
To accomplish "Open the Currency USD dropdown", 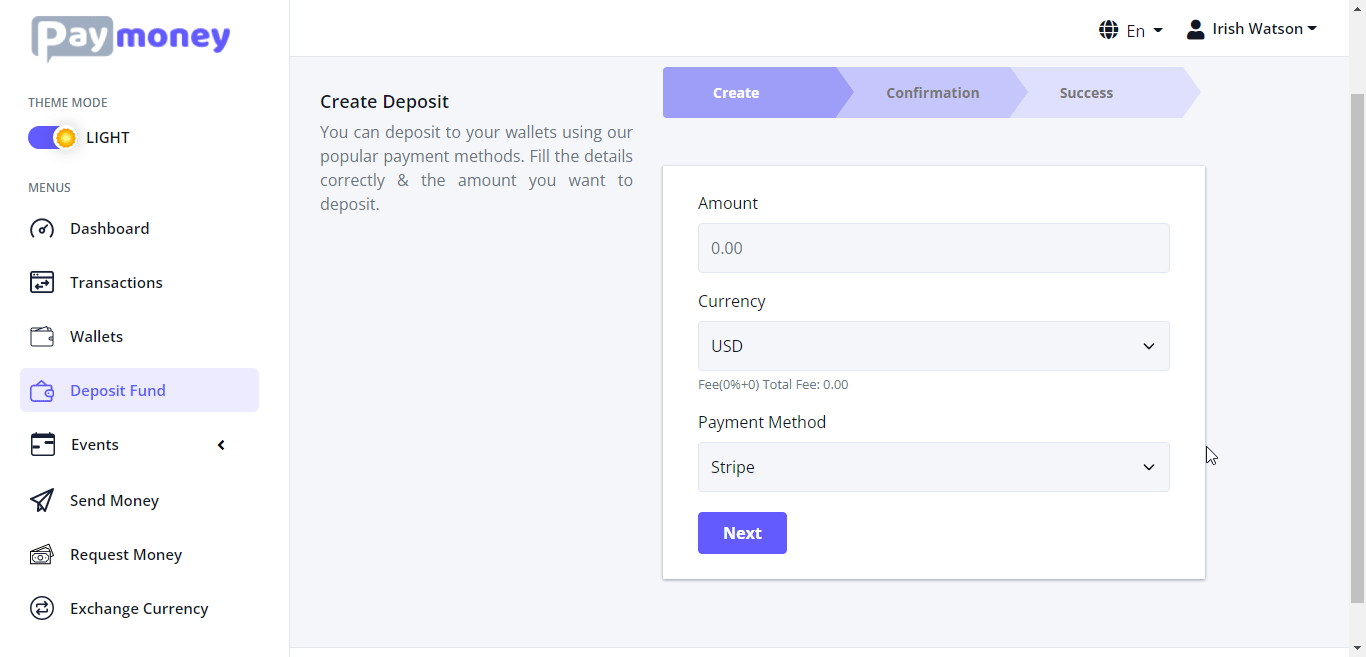I will pos(933,346).
